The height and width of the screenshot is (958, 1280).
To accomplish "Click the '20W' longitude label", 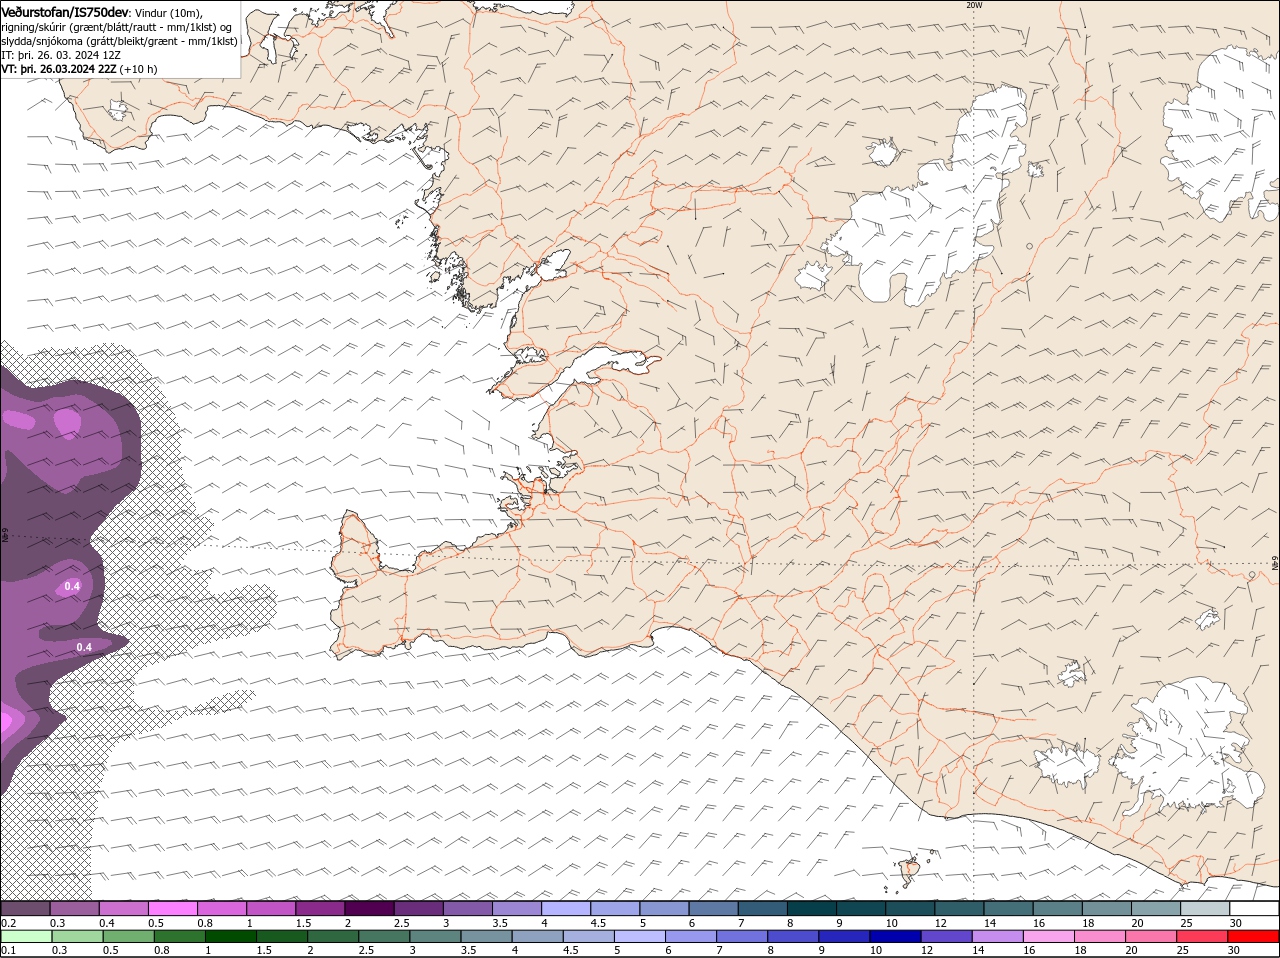I will 974,5.
